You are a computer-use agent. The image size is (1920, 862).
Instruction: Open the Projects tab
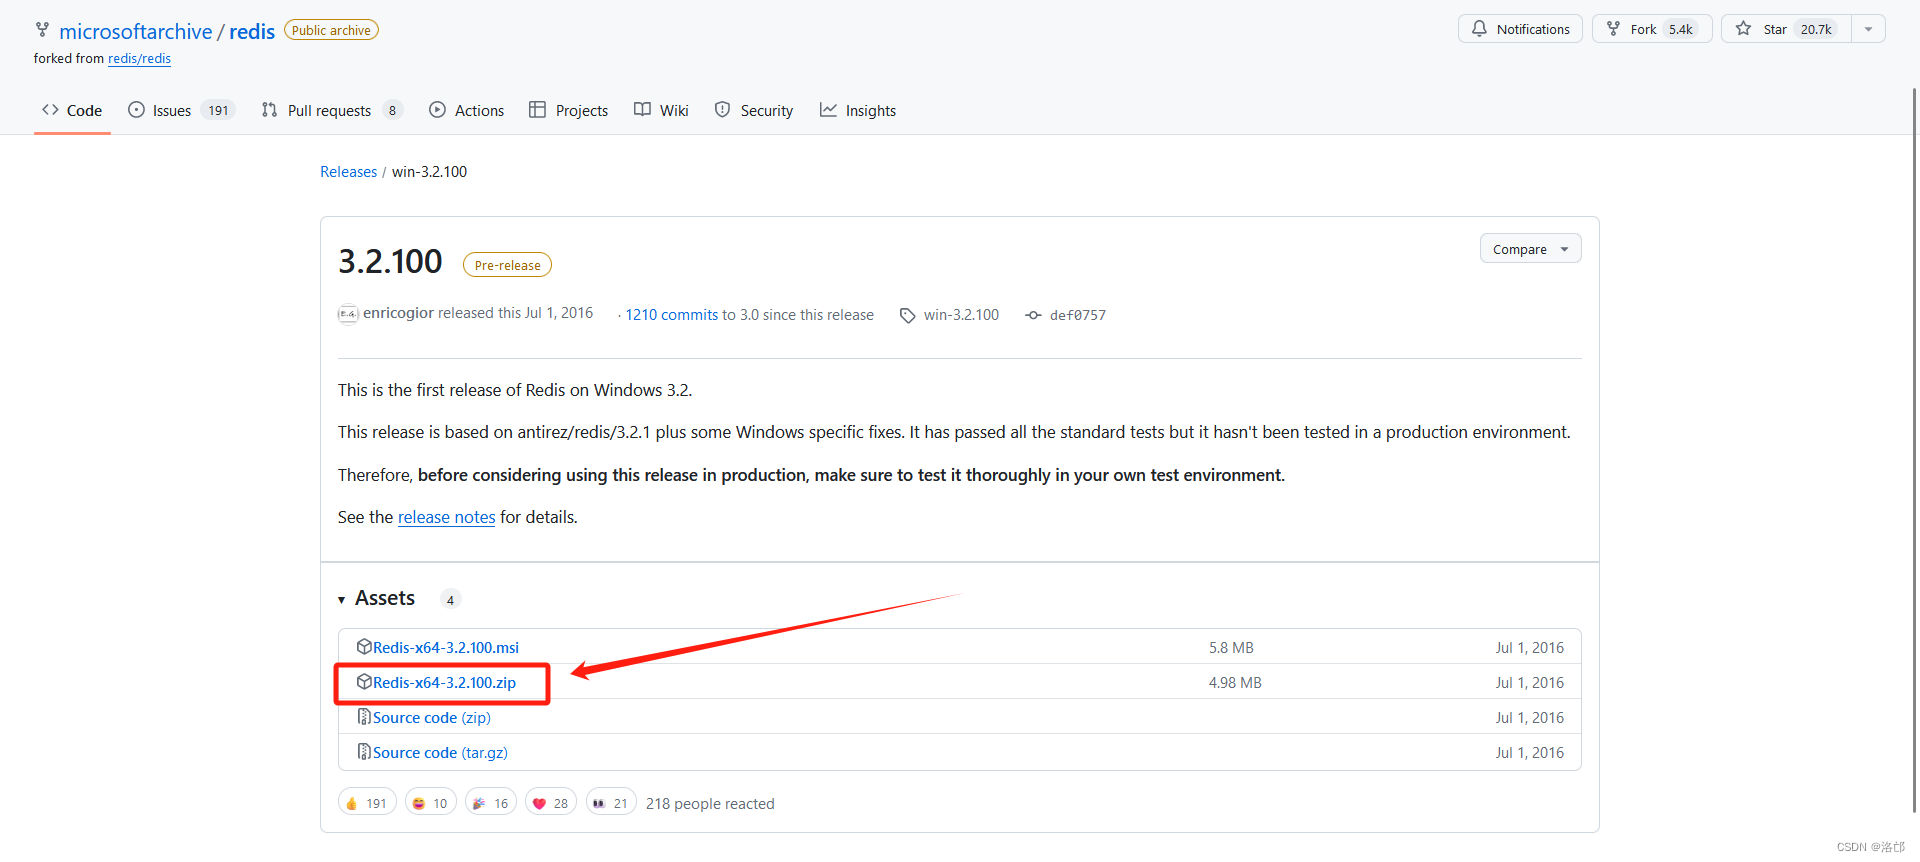pyautogui.click(x=569, y=110)
